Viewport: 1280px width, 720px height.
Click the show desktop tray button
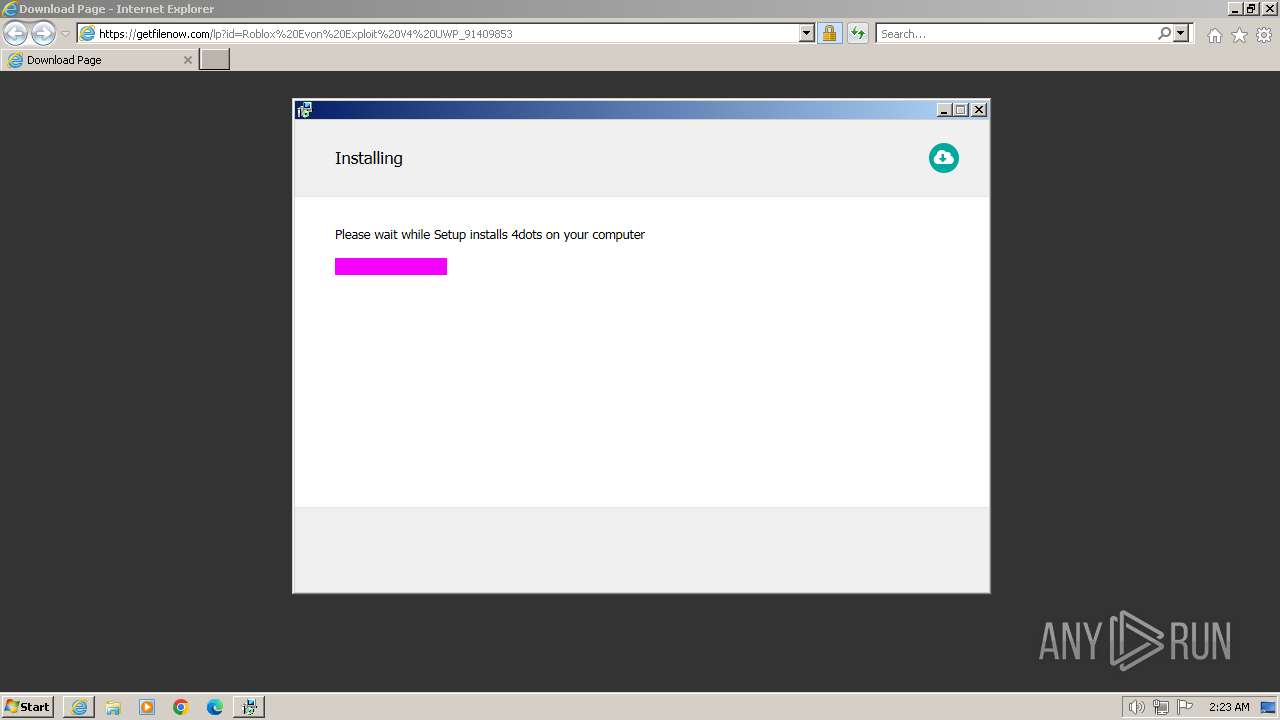click(x=1268, y=707)
